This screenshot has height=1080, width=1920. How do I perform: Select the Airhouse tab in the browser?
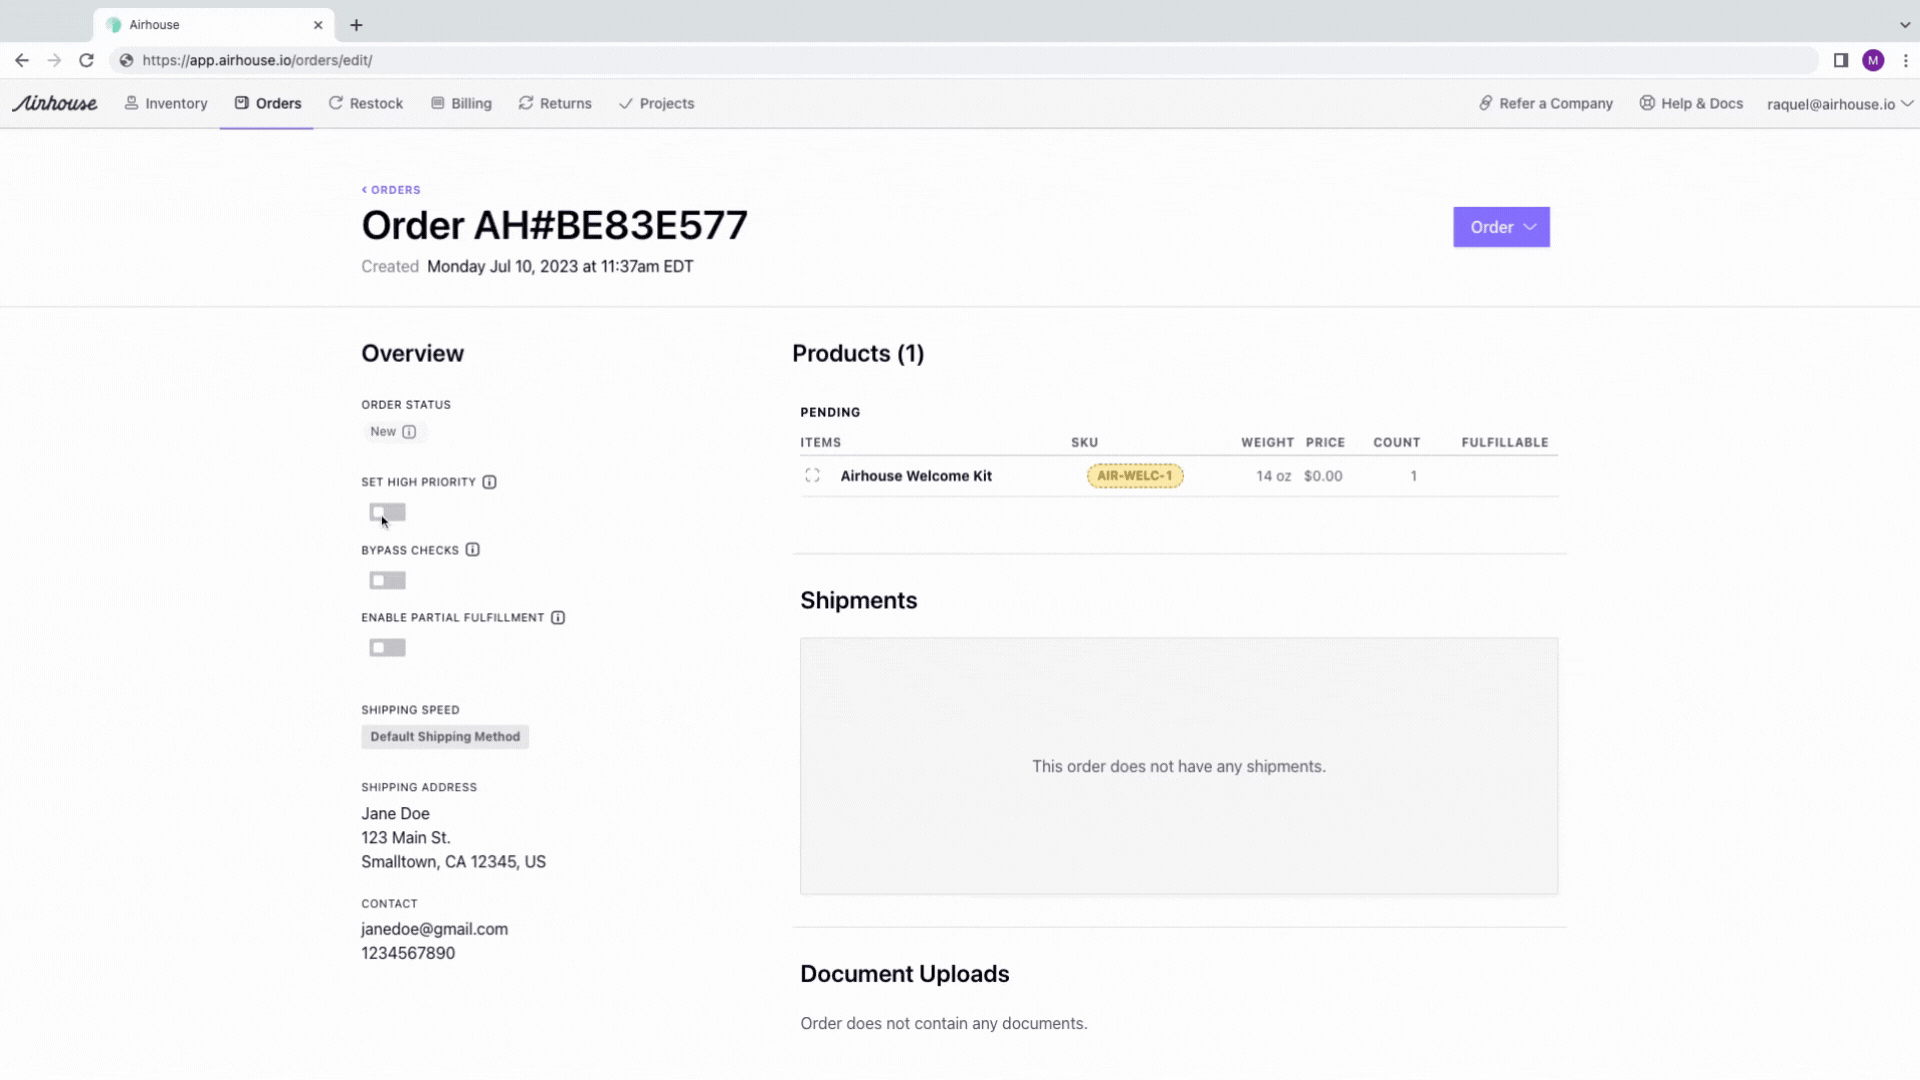tap(200, 24)
